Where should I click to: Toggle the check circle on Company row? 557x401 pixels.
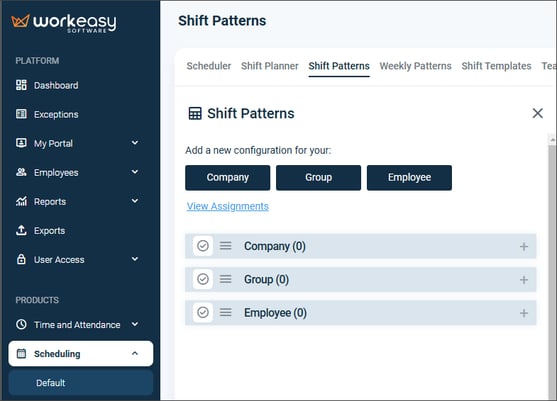pos(203,246)
